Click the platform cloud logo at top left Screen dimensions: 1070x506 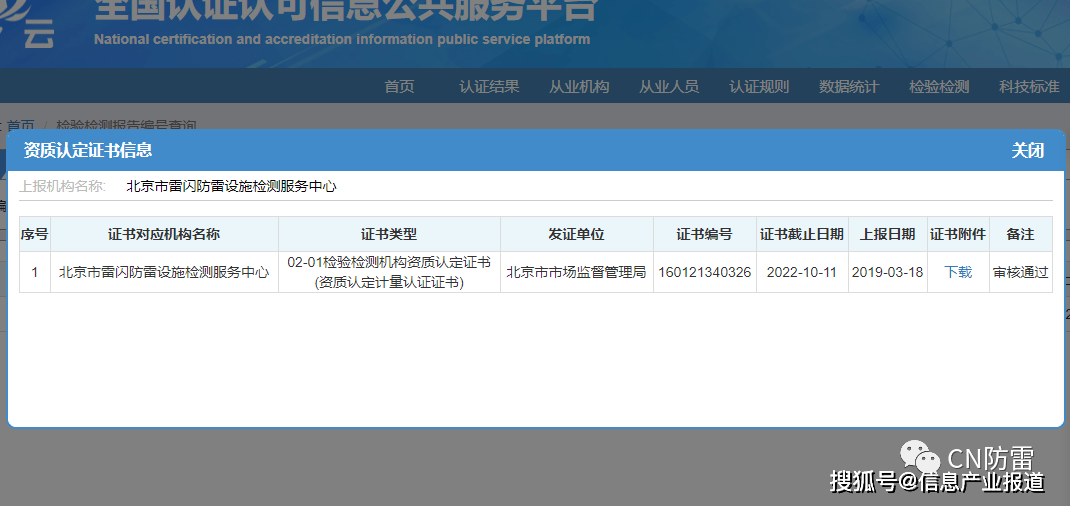(x=27, y=24)
